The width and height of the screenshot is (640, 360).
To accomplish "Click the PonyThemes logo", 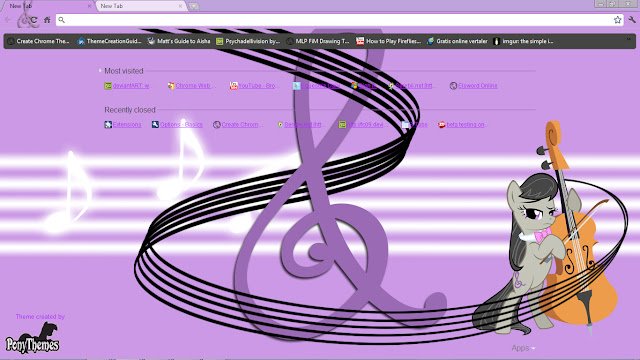I will tap(32, 338).
